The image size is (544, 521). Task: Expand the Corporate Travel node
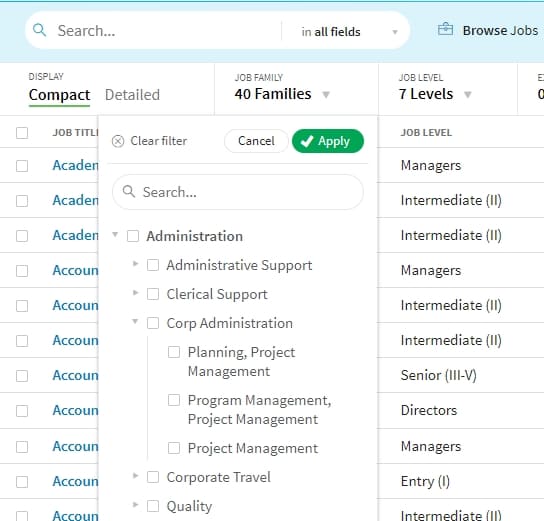pos(136,476)
